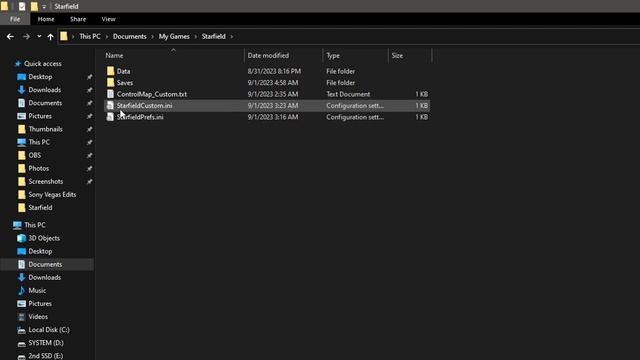The height and width of the screenshot is (360, 640).
Task: Open 3D Objects under This PC
Action: 44,238
